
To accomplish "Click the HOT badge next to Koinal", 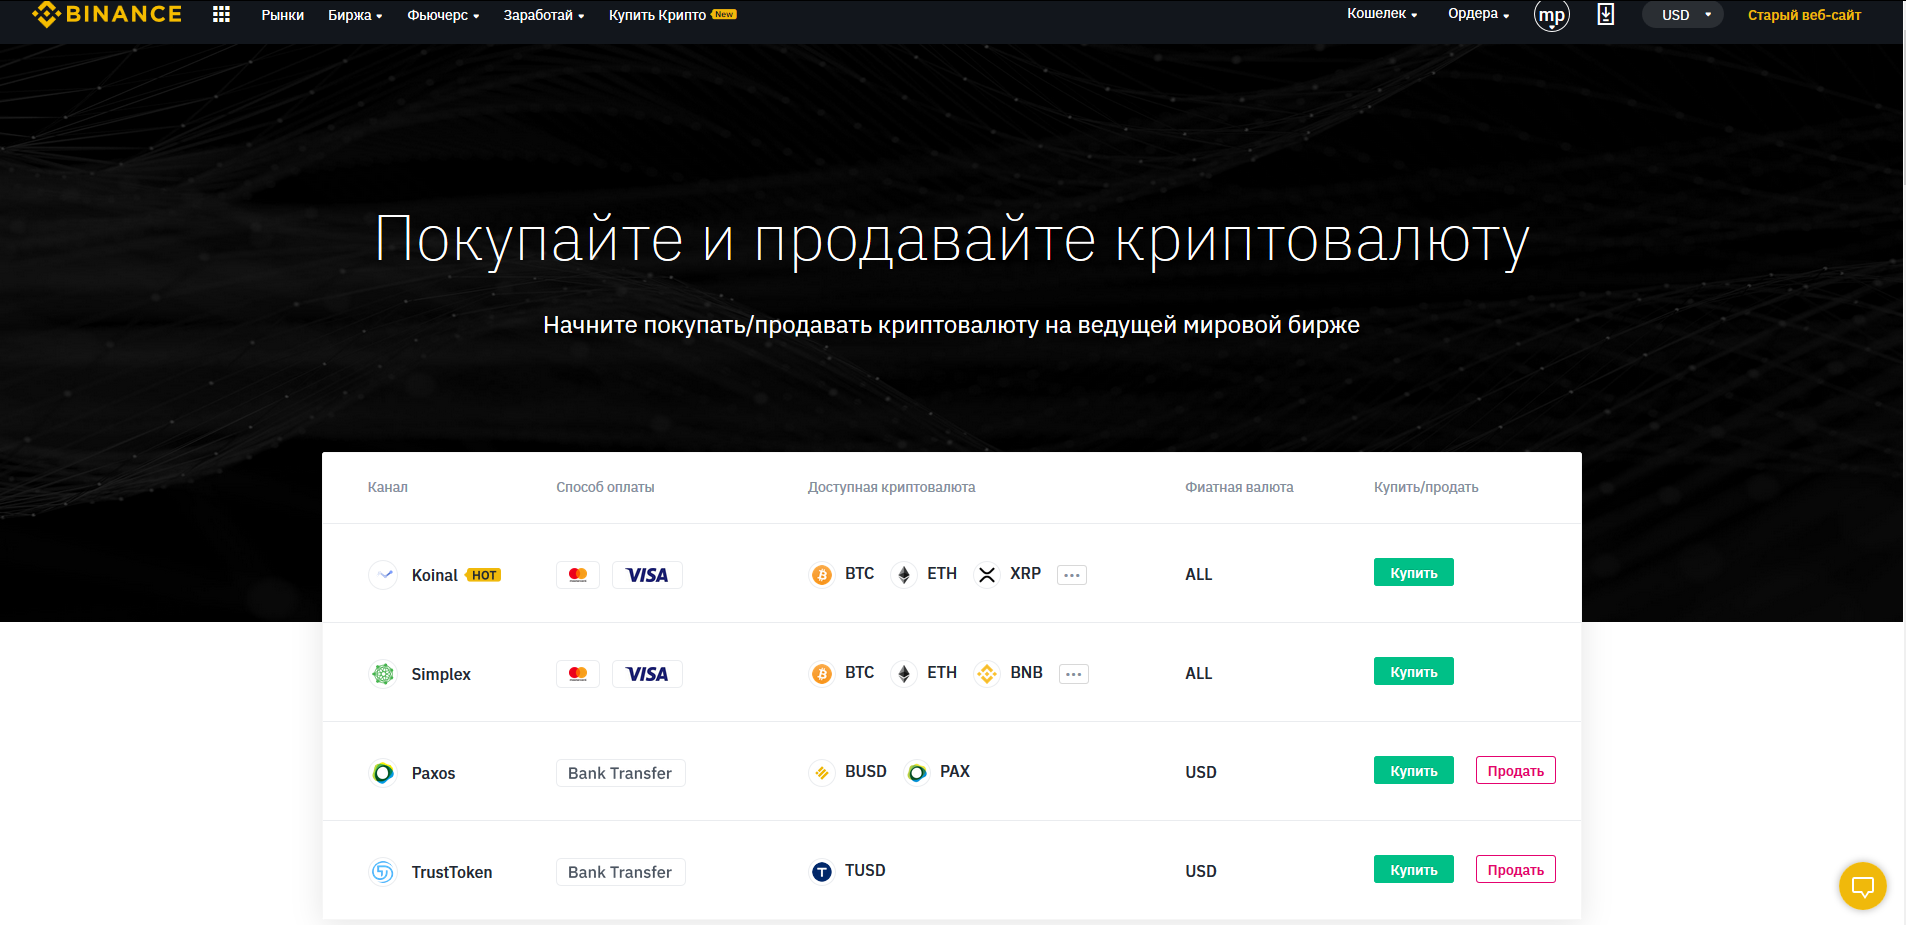I will click(484, 575).
